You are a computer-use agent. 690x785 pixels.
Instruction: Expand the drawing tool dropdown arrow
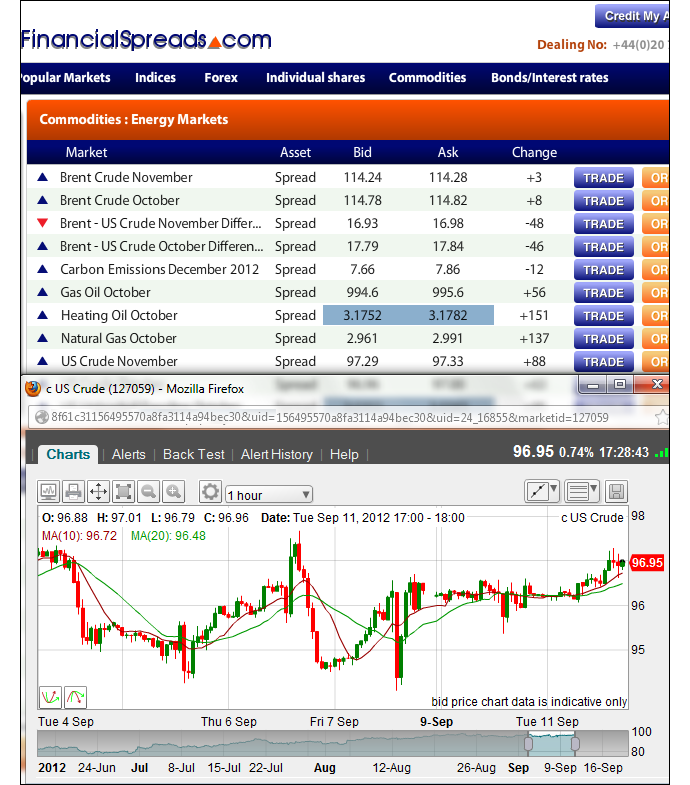click(554, 488)
